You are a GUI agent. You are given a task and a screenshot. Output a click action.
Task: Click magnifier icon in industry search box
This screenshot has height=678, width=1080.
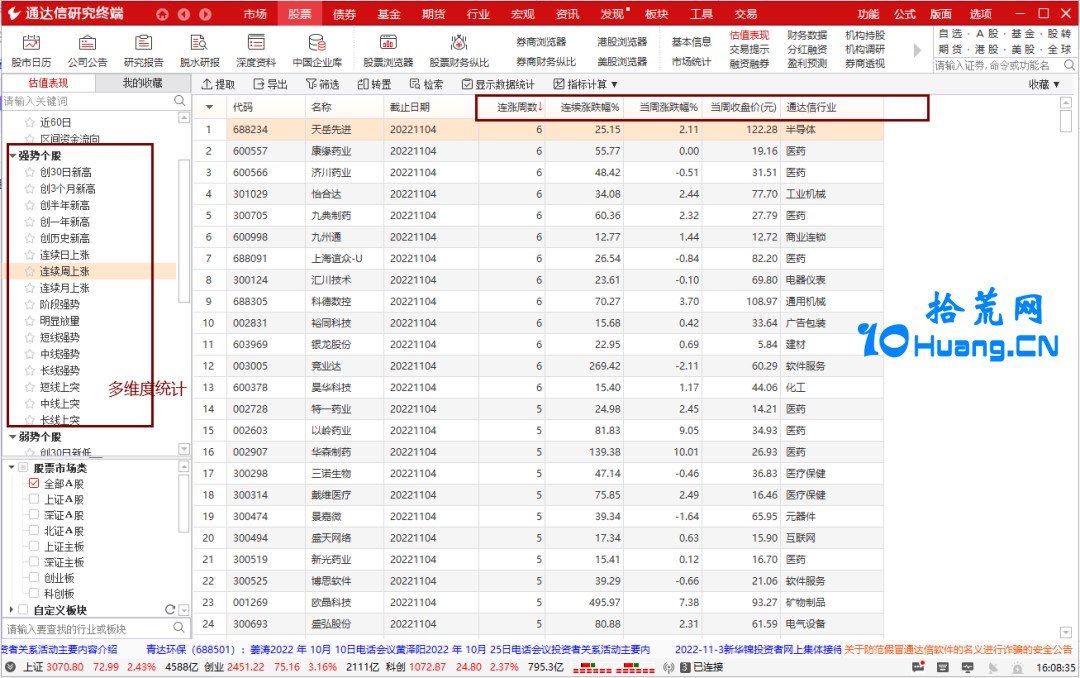[x=179, y=628]
